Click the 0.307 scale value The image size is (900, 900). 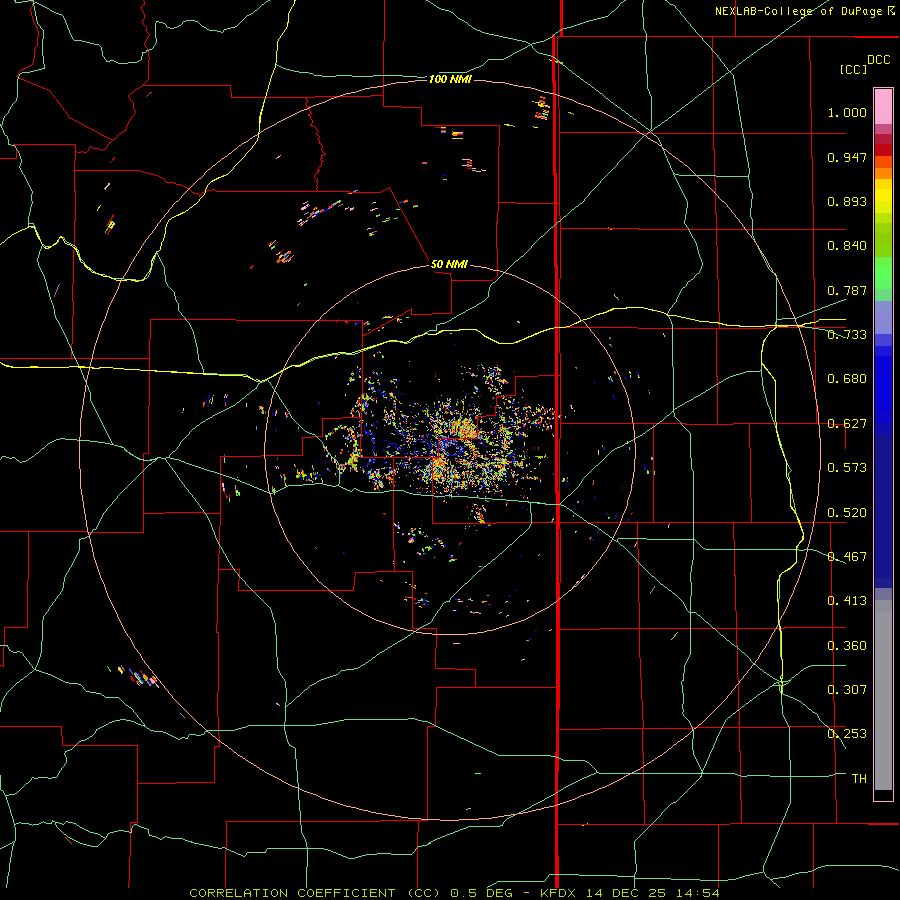pos(847,690)
